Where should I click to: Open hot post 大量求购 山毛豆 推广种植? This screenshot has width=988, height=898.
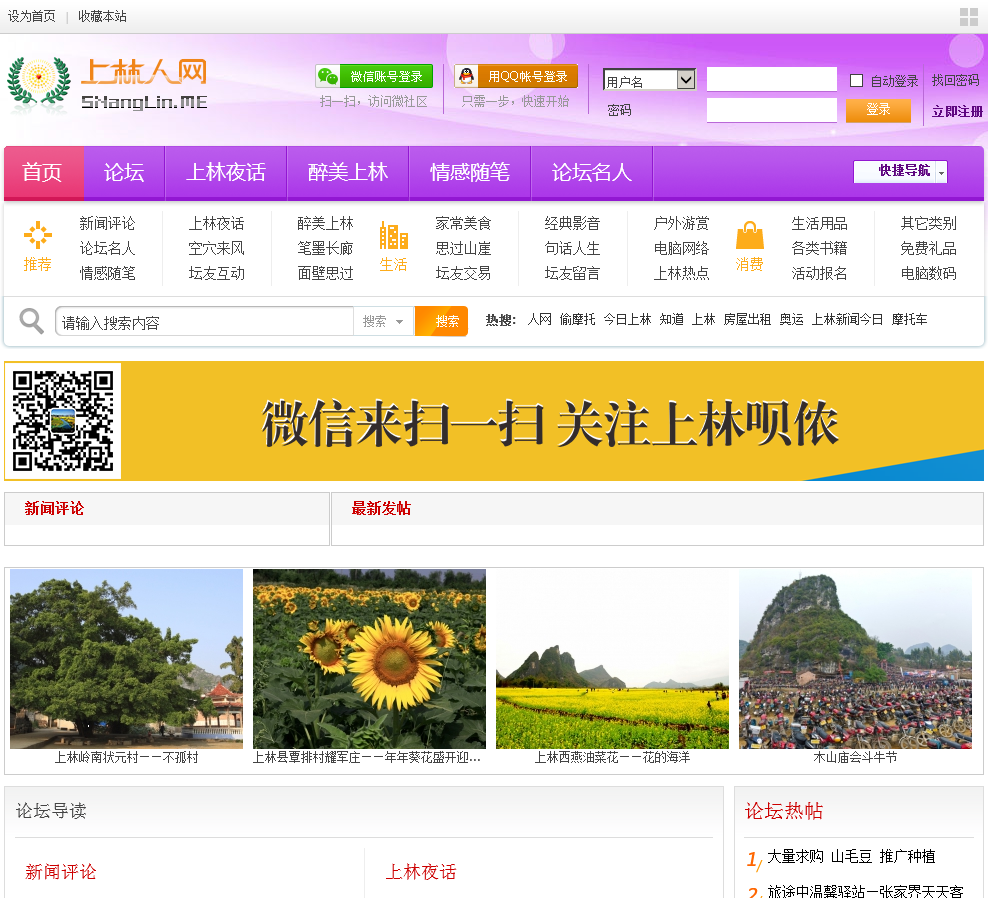pos(851,856)
